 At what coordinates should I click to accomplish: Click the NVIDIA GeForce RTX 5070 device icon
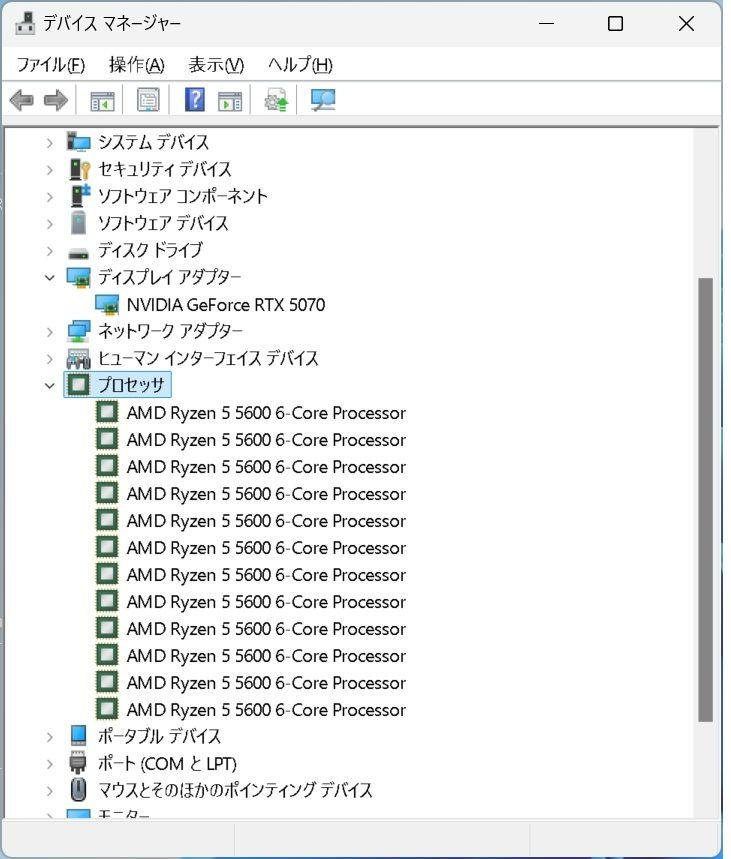pyautogui.click(x=107, y=305)
